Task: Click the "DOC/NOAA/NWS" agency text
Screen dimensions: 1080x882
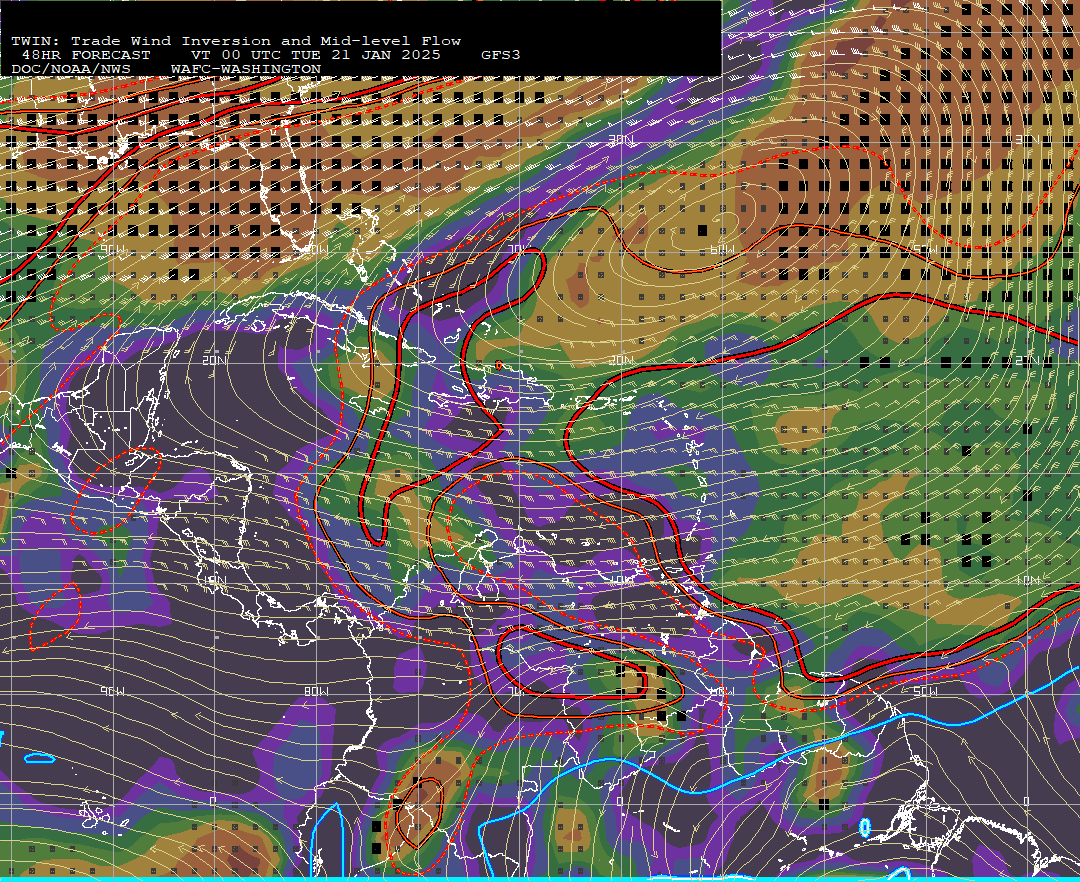Action: click(x=71, y=70)
